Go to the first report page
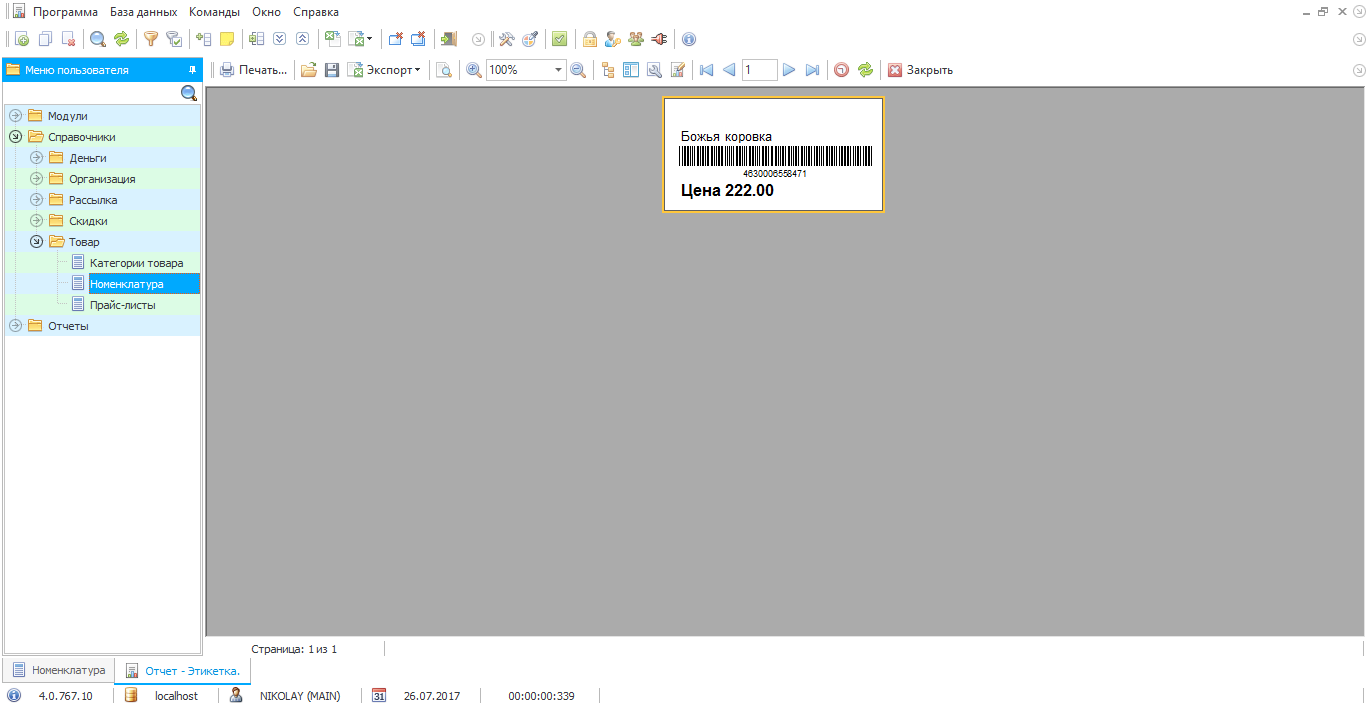This screenshot has width=1370, height=707. pyautogui.click(x=706, y=70)
